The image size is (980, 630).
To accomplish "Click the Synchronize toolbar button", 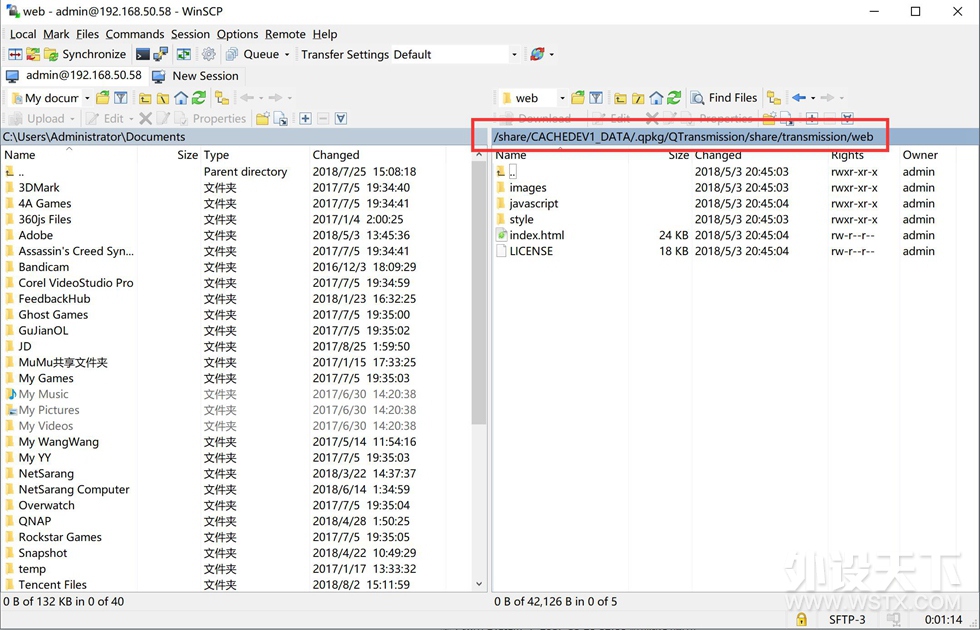I will 86,54.
